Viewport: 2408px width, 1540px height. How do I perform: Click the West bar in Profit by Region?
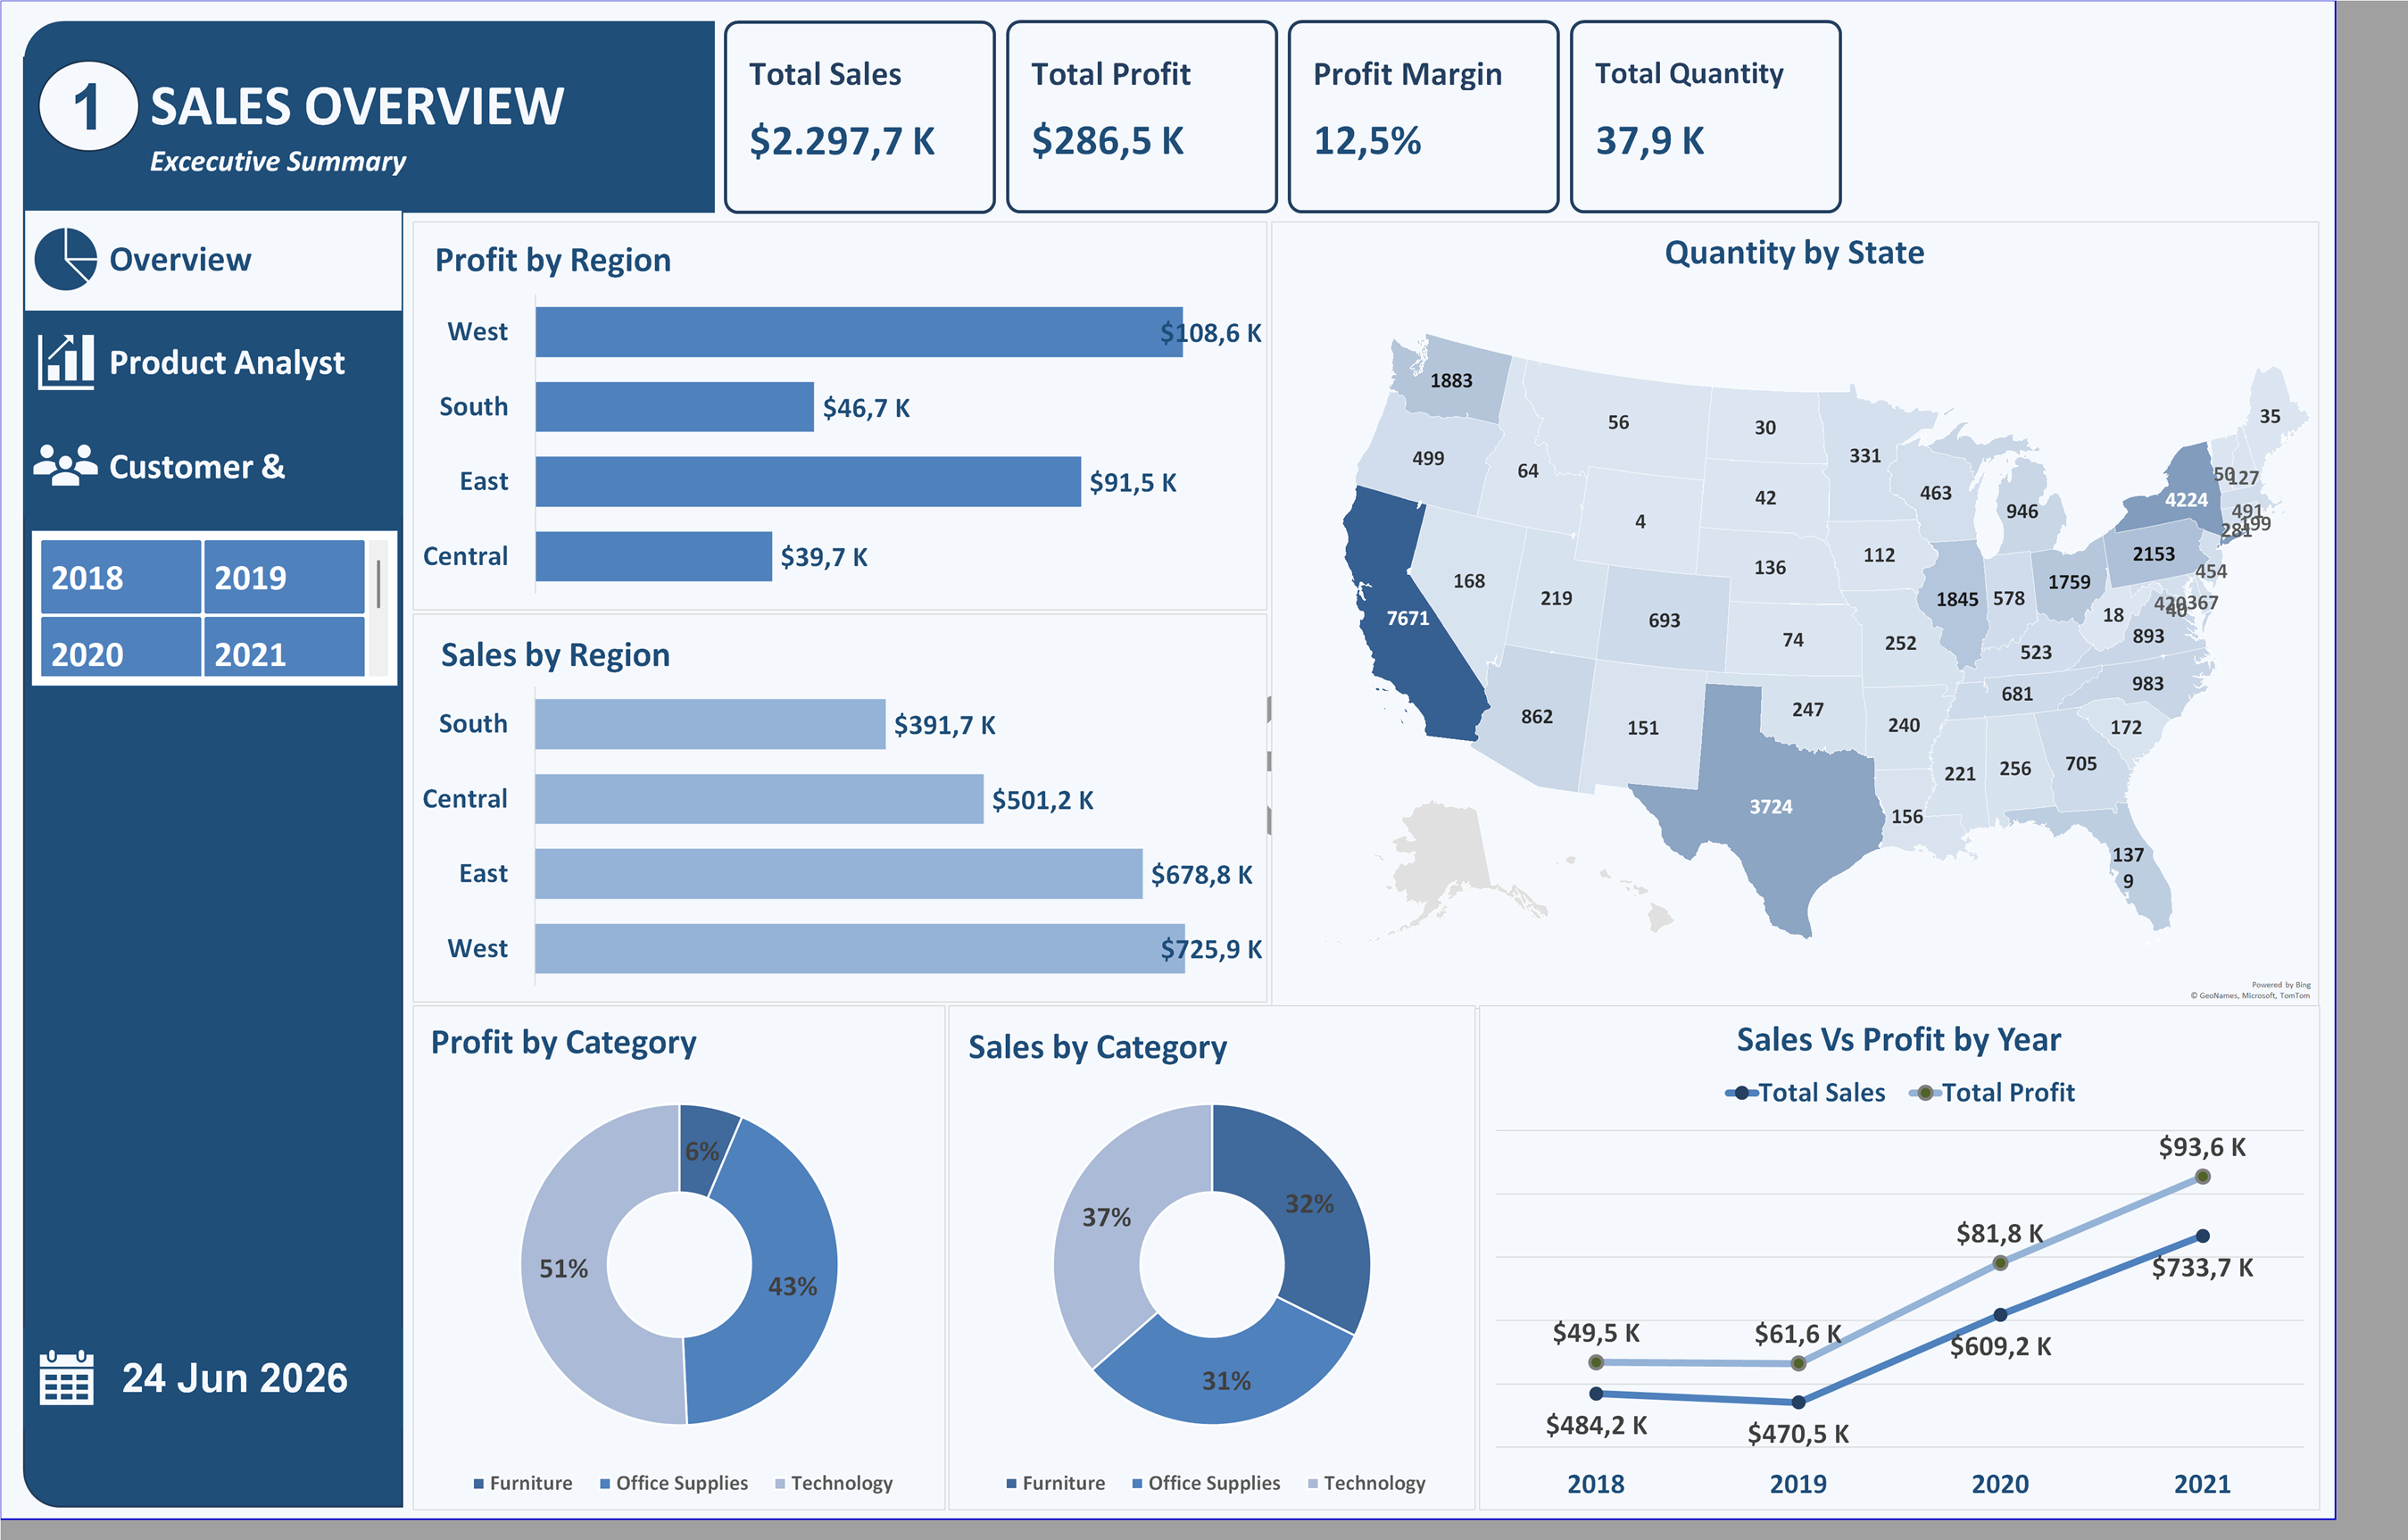[859, 332]
